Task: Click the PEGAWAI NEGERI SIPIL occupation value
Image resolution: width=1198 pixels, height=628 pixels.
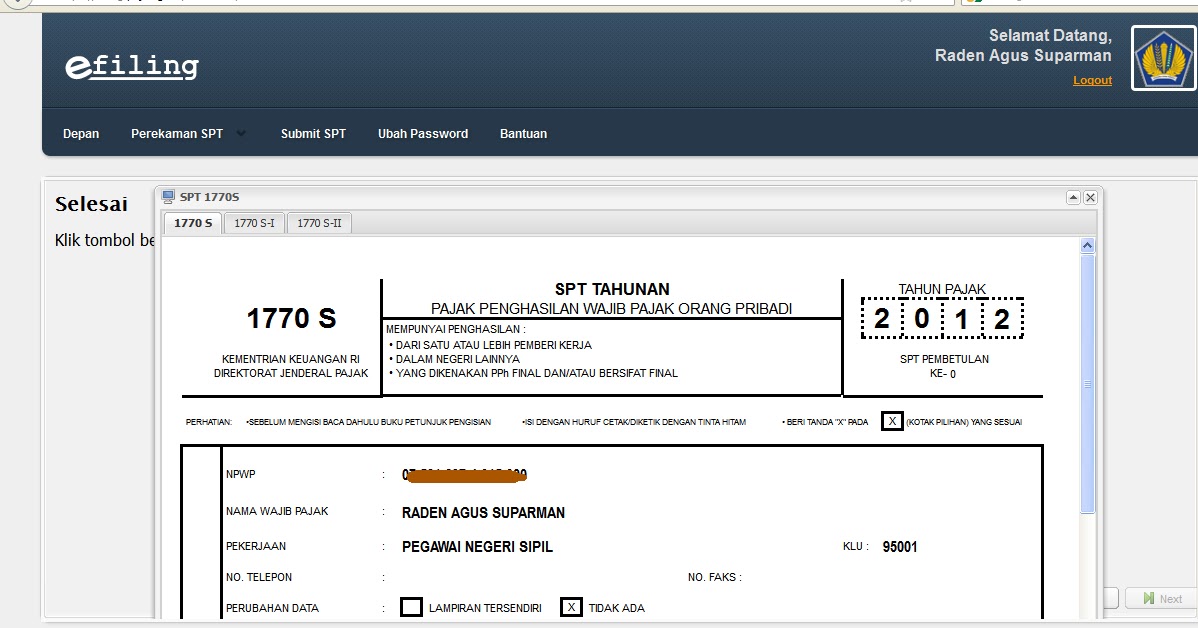Action: click(478, 547)
